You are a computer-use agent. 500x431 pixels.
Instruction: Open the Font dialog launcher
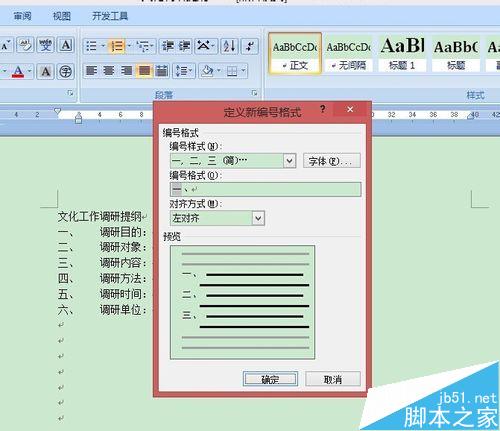pos(70,93)
